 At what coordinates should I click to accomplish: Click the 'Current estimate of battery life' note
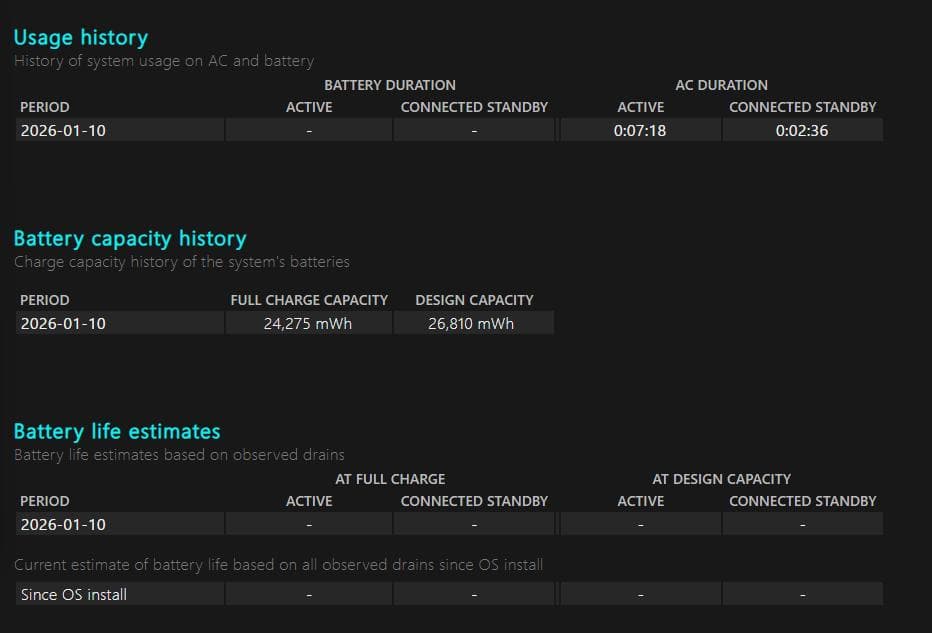[x=279, y=565]
